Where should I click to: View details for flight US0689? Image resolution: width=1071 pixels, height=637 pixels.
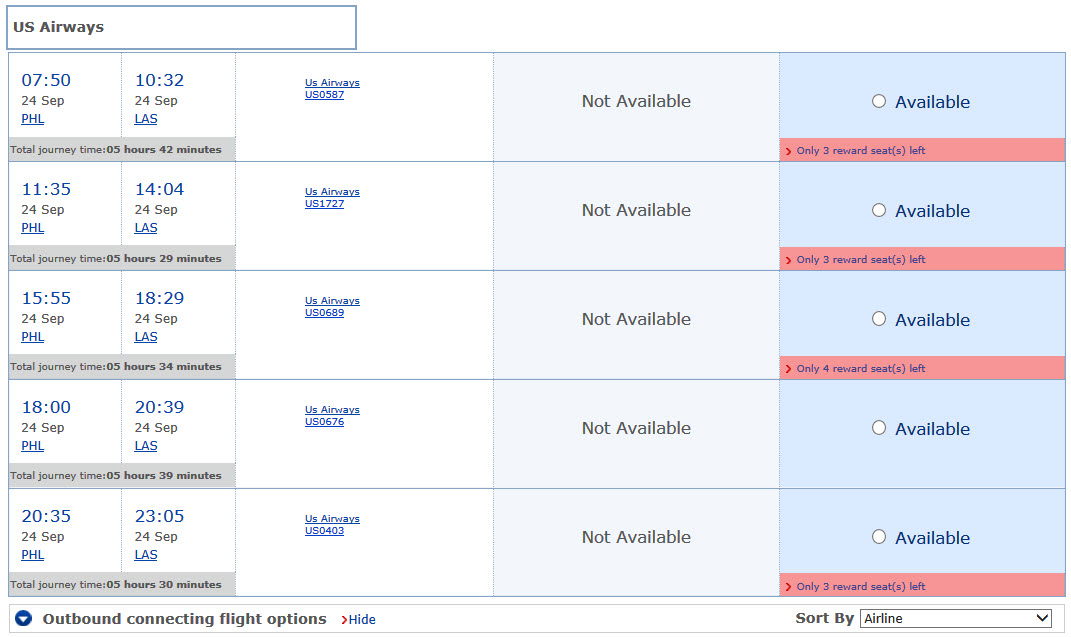tap(324, 313)
